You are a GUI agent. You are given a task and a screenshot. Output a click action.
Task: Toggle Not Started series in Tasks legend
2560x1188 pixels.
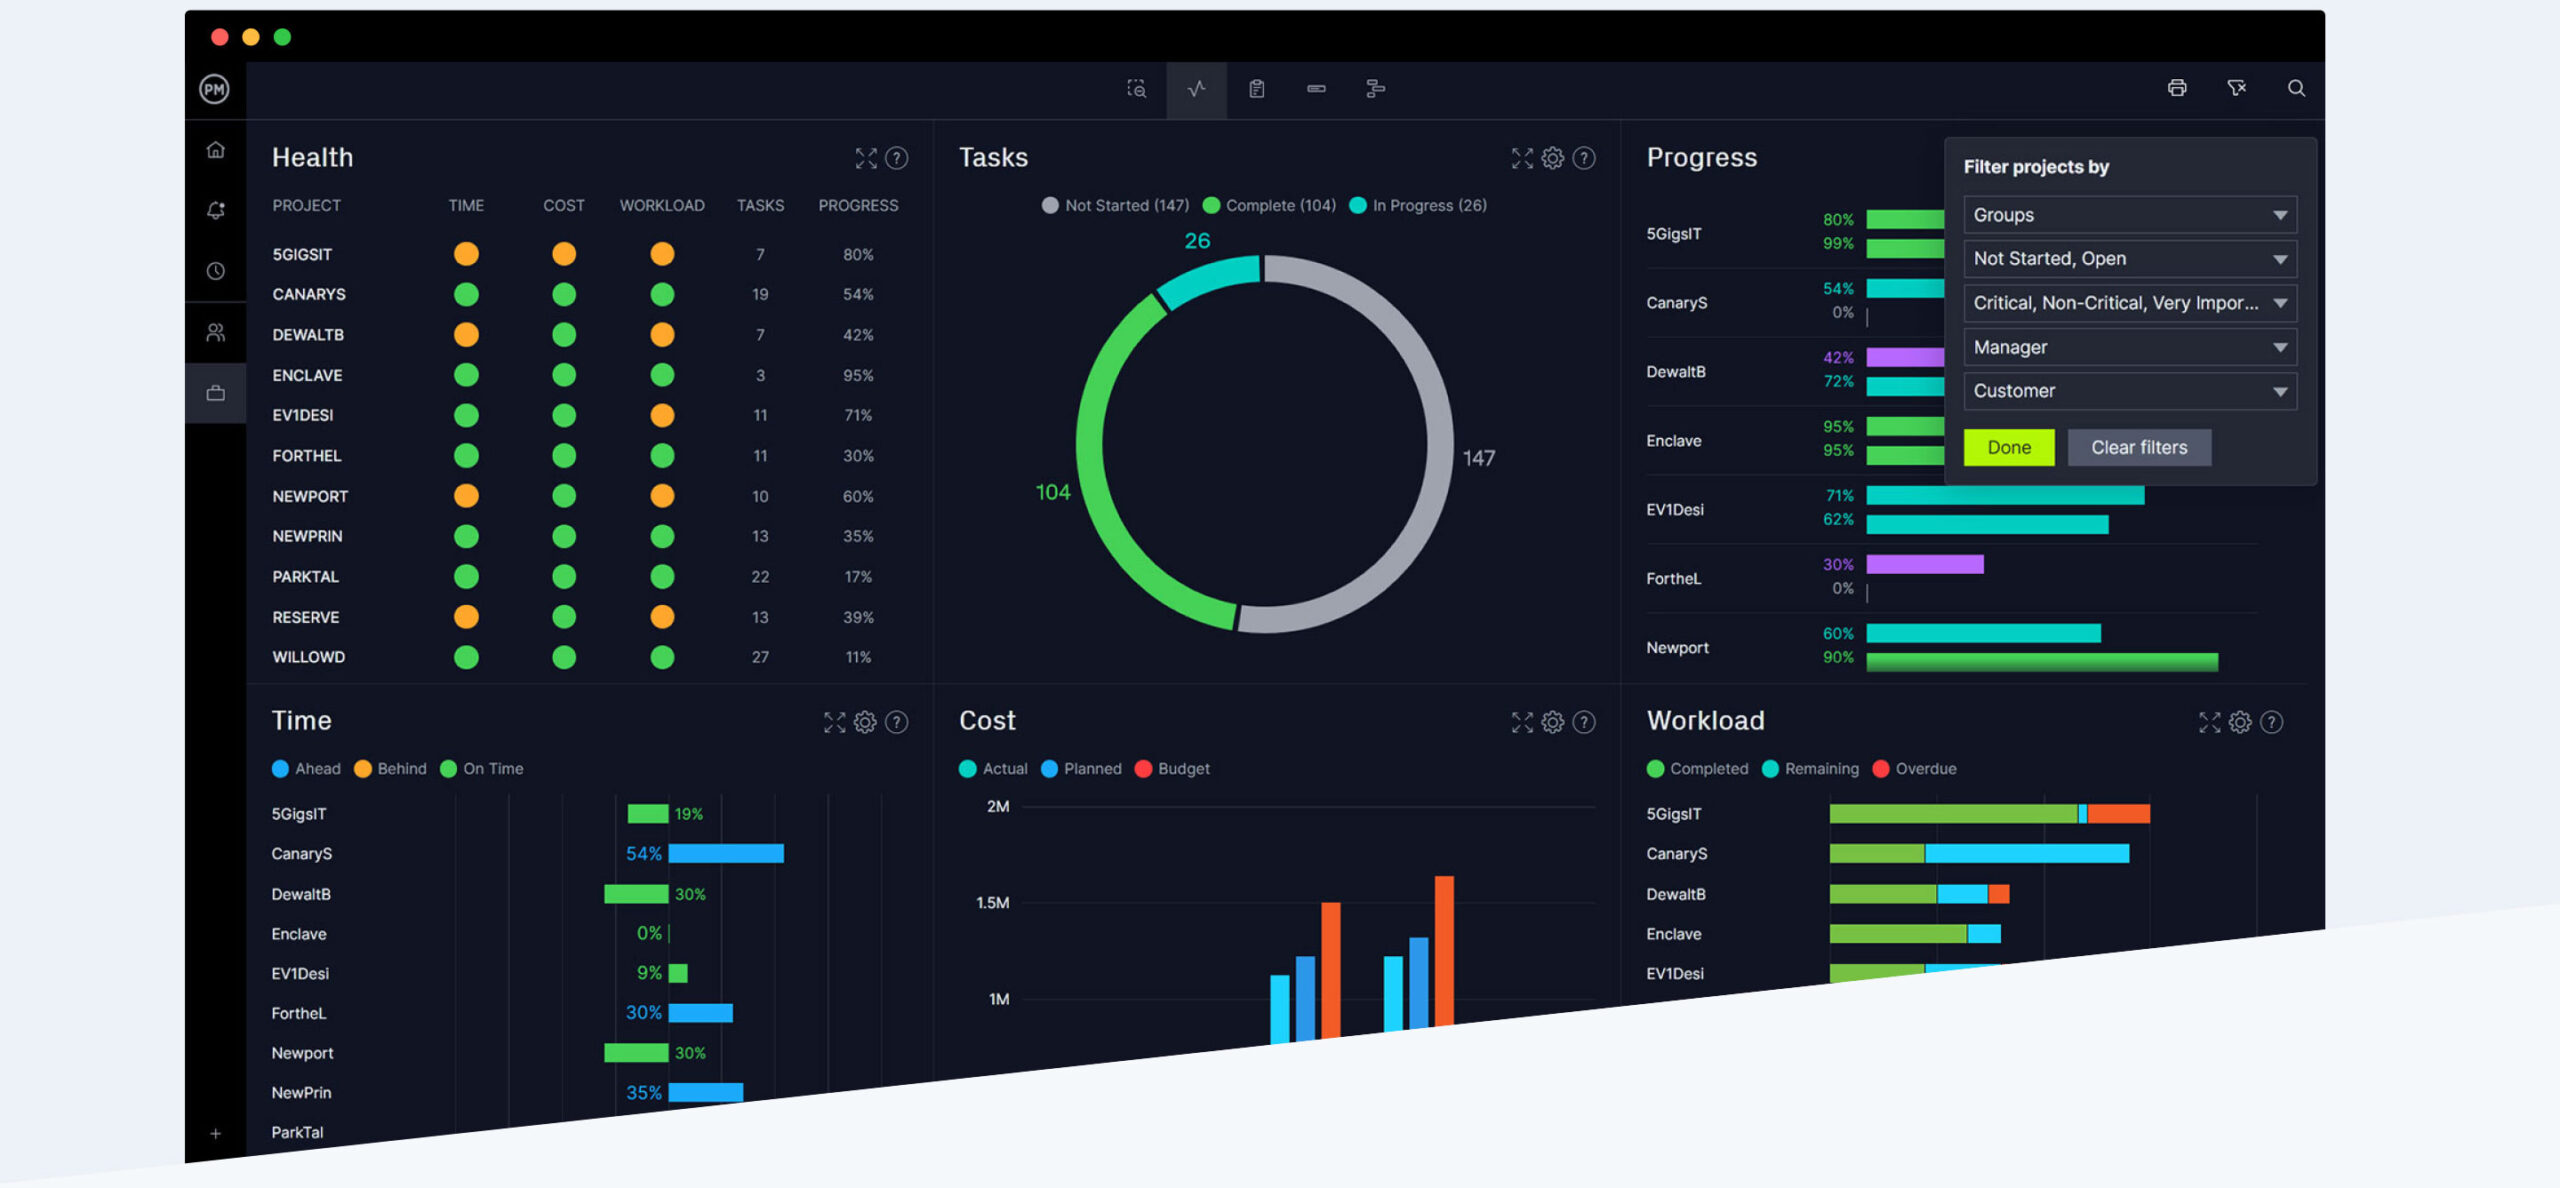coord(1115,205)
